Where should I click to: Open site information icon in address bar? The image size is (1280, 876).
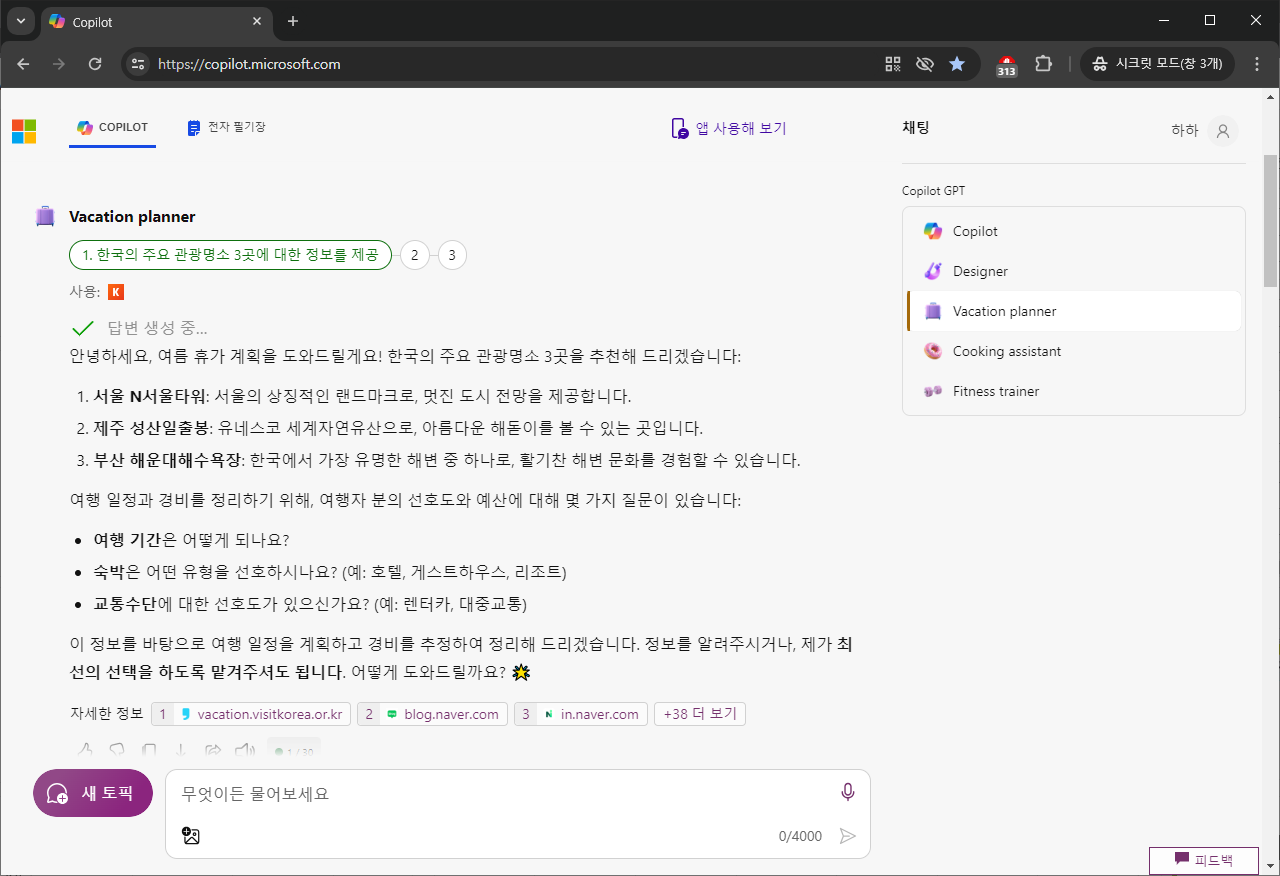pyautogui.click(x=139, y=64)
